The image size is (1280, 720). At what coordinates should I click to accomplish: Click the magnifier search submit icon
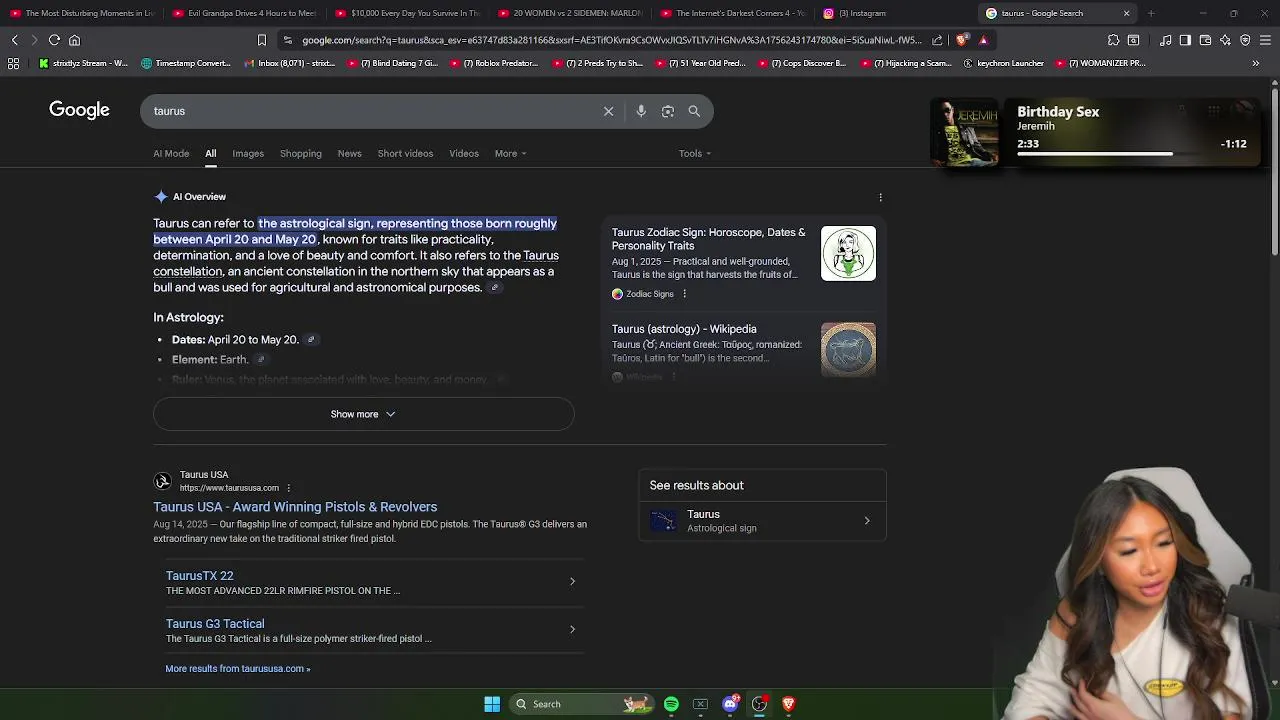(694, 111)
